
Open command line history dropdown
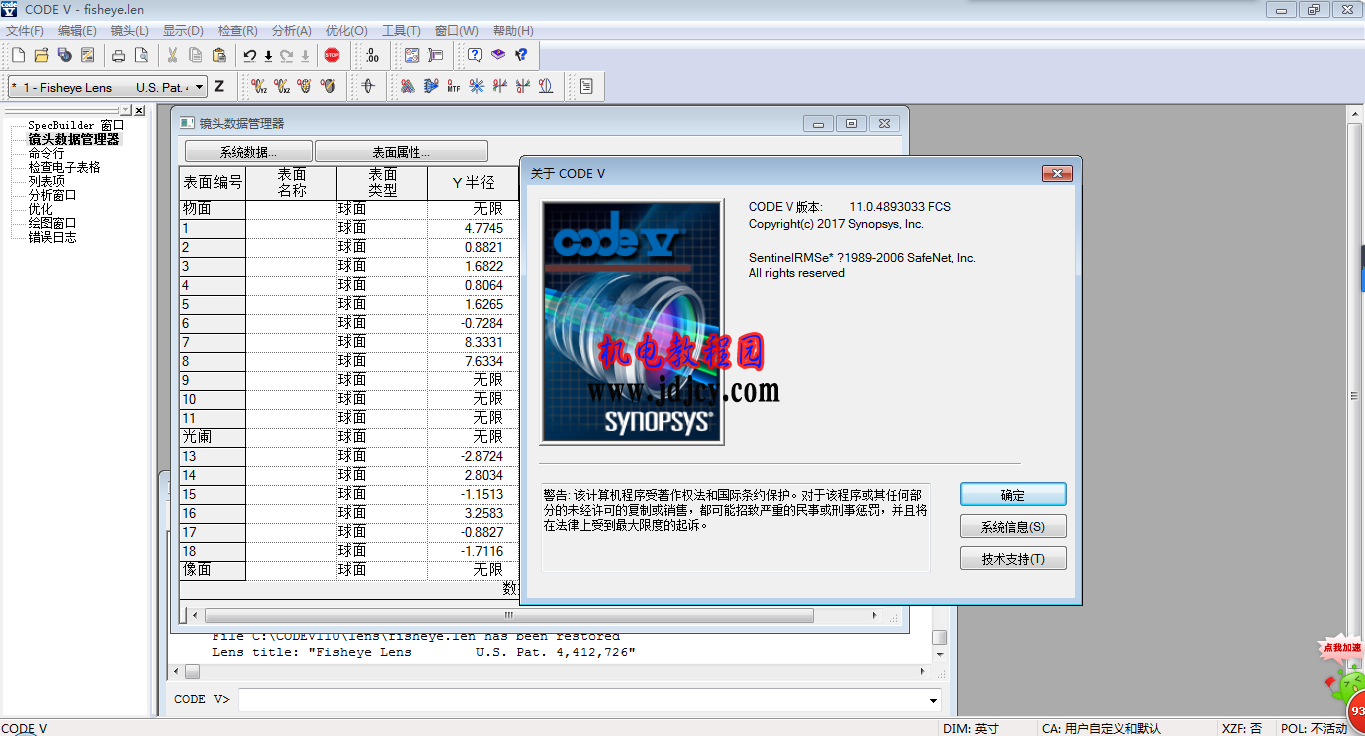[x=934, y=700]
